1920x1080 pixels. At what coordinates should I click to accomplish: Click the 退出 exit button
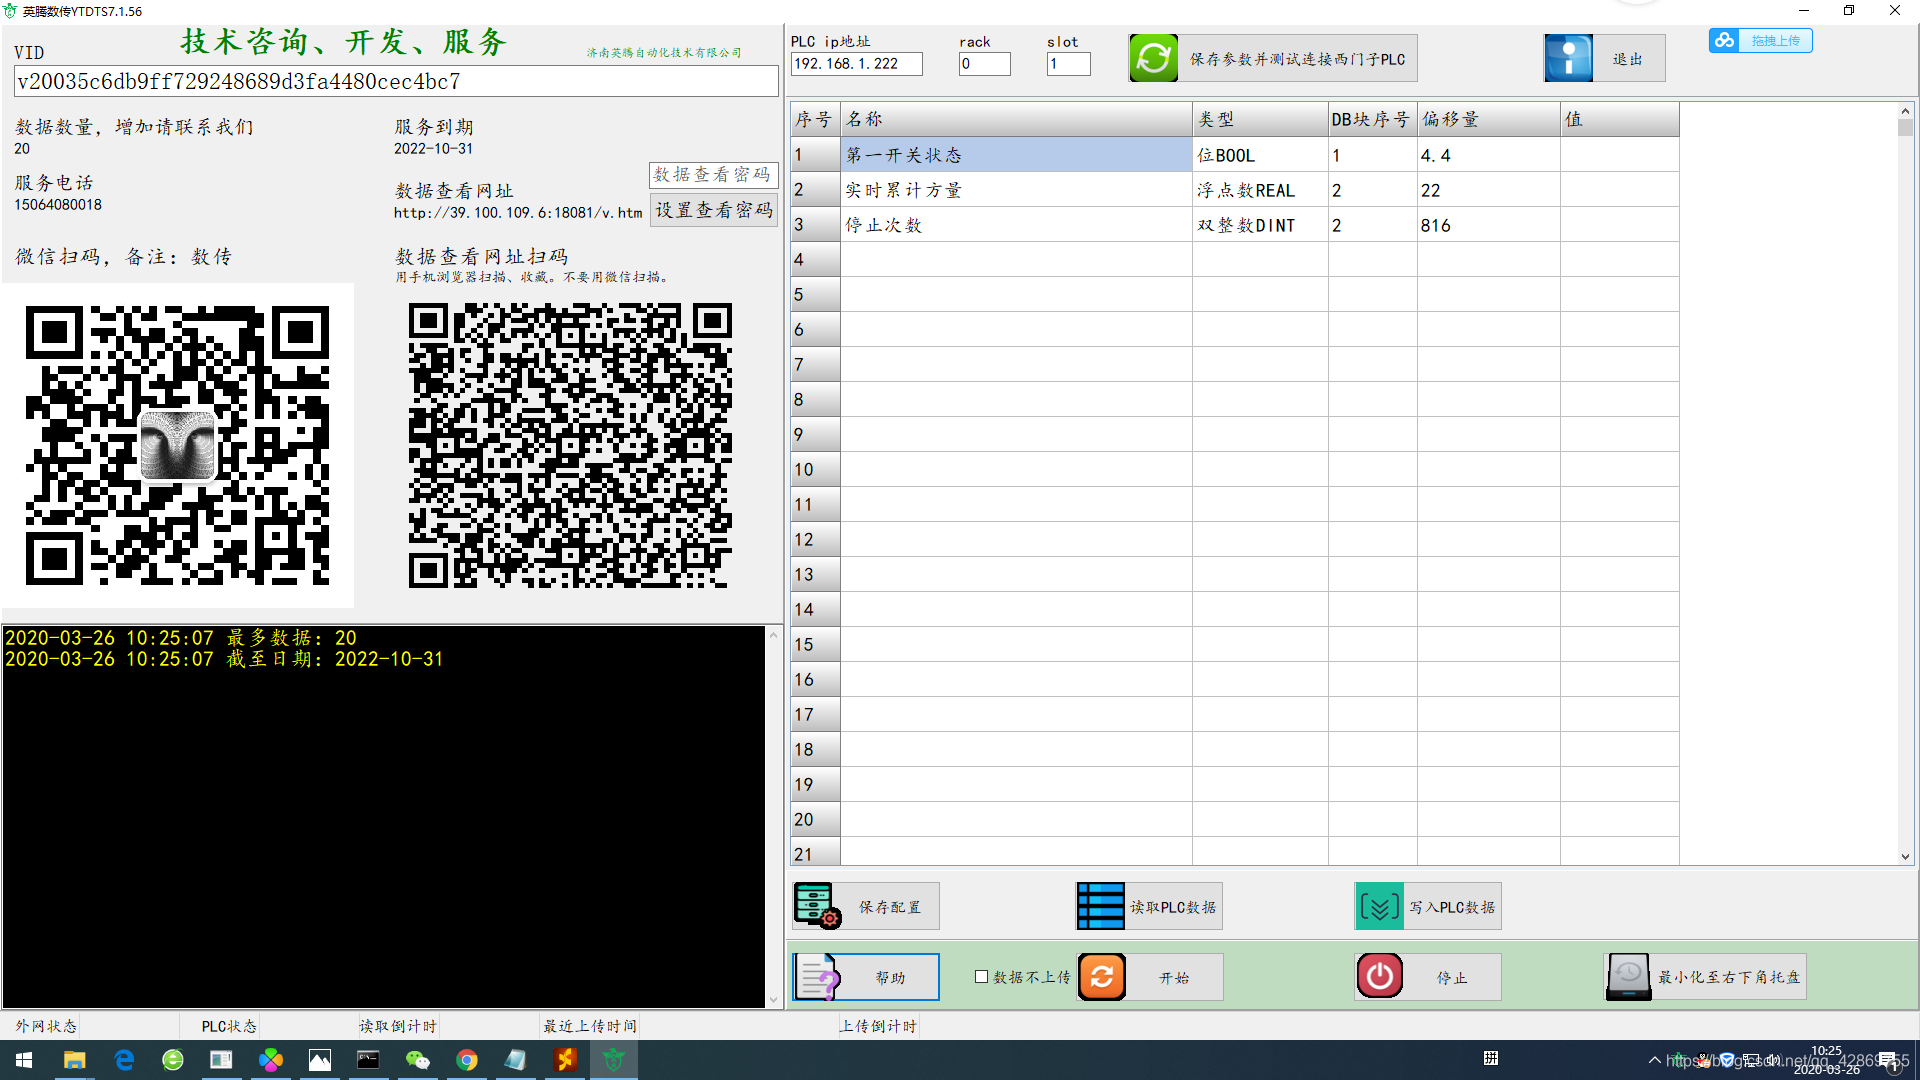(1627, 59)
